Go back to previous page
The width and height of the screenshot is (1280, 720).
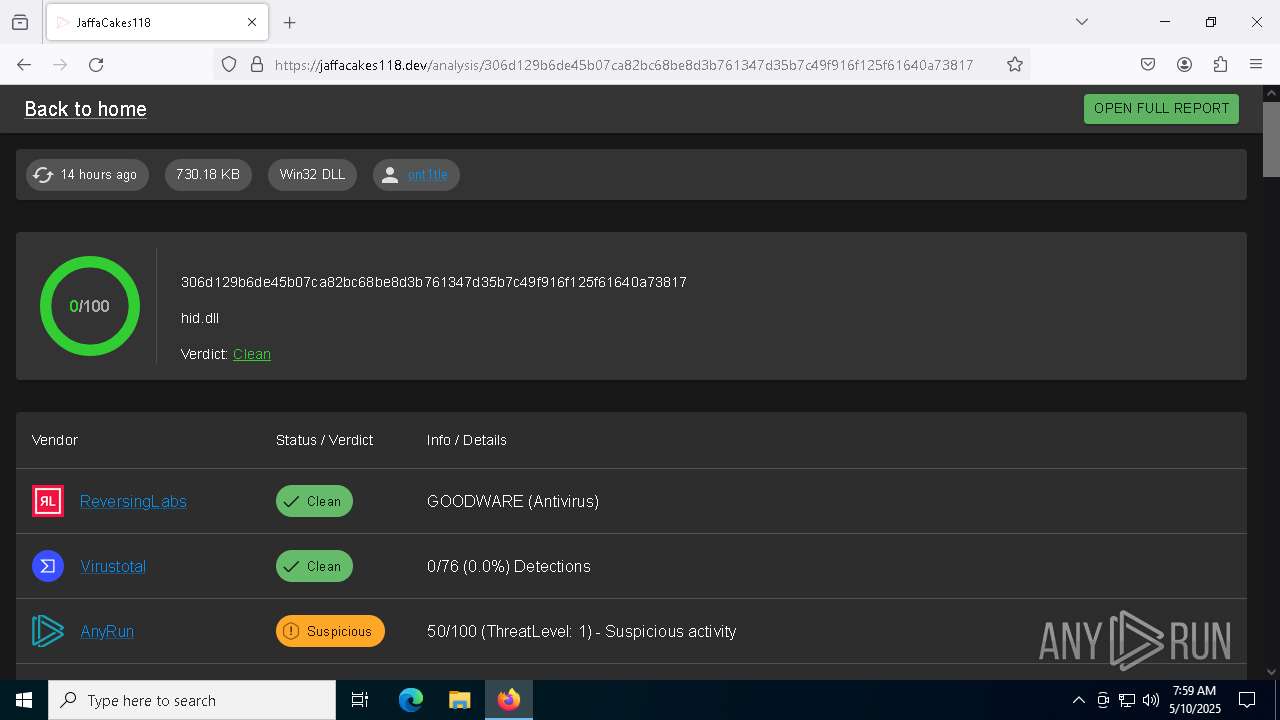[x=24, y=64]
